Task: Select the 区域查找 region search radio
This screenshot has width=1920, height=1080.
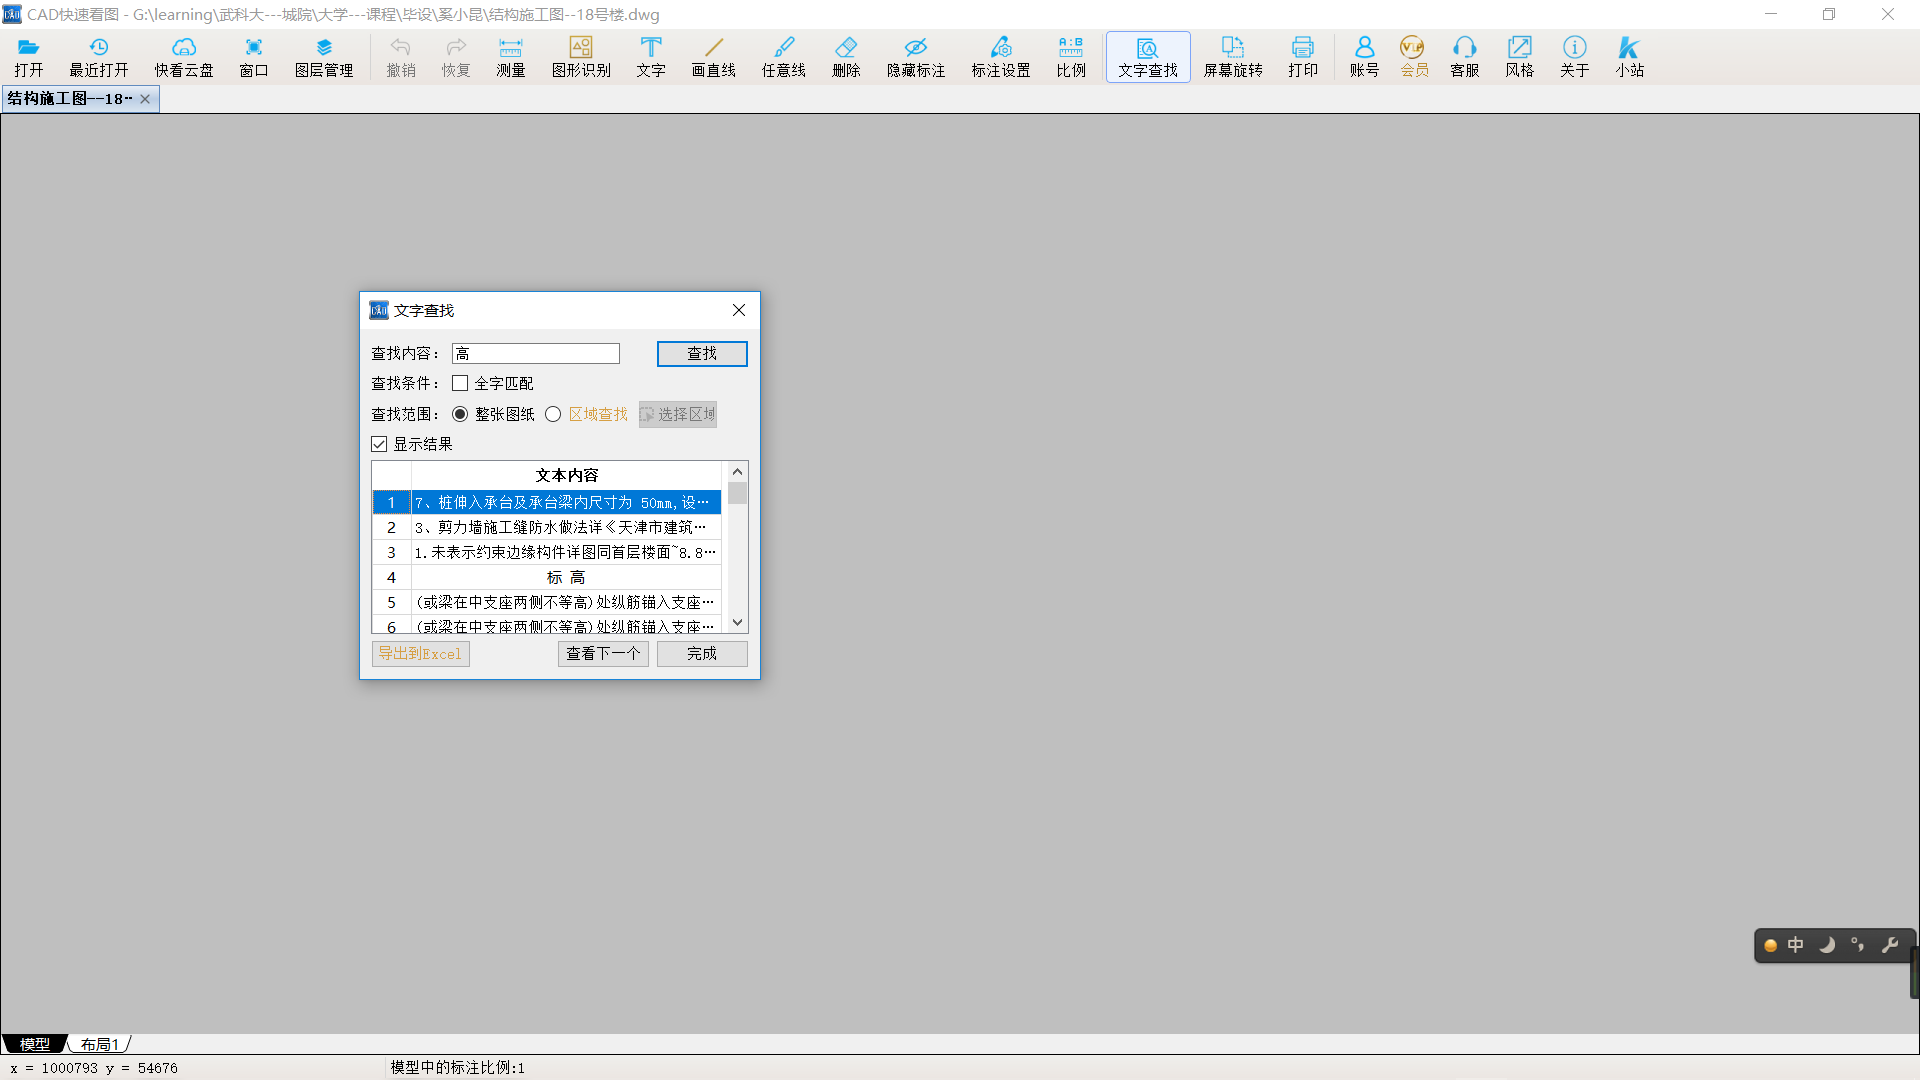Action: [x=553, y=414]
